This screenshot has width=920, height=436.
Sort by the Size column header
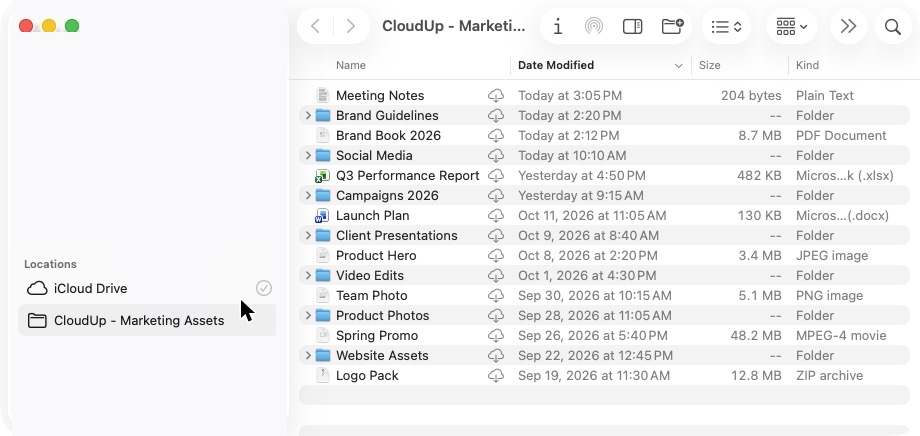pyautogui.click(x=709, y=65)
